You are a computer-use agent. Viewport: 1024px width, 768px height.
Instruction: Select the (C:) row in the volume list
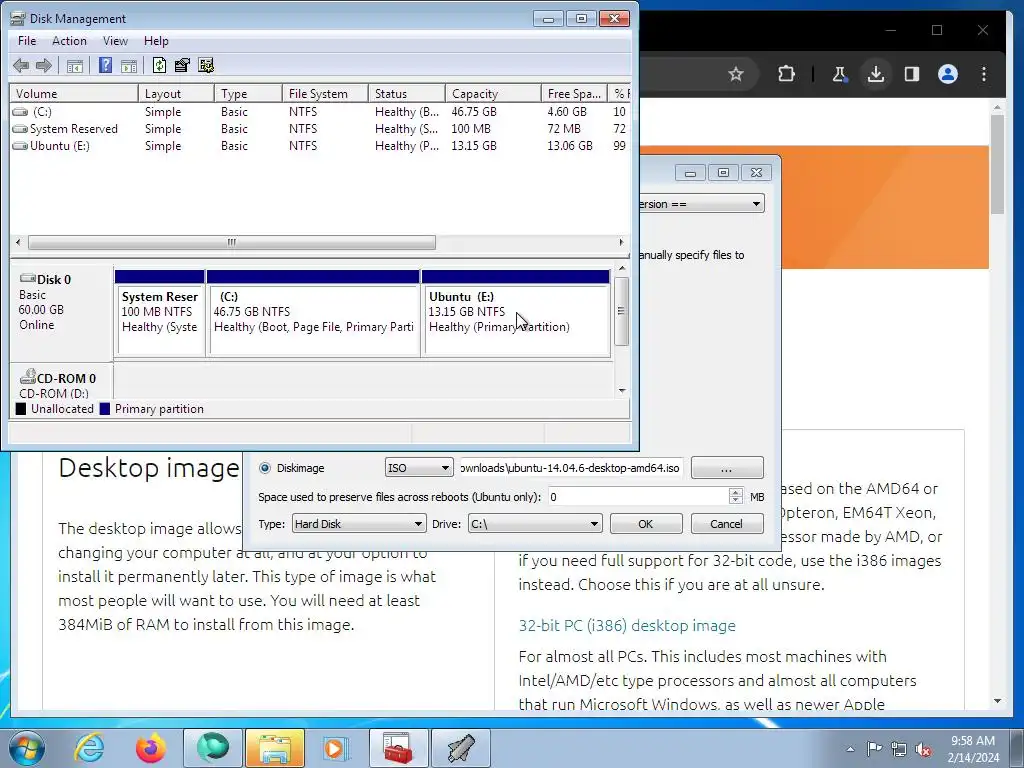319,112
